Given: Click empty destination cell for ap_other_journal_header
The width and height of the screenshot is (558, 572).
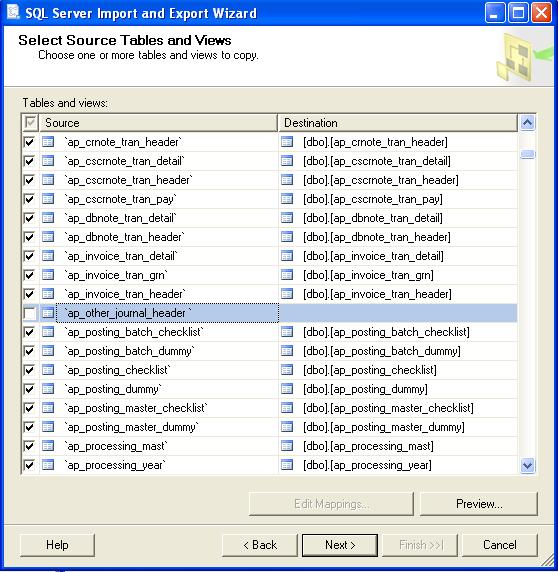Looking at the screenshot, I should (x=398, y=313).
